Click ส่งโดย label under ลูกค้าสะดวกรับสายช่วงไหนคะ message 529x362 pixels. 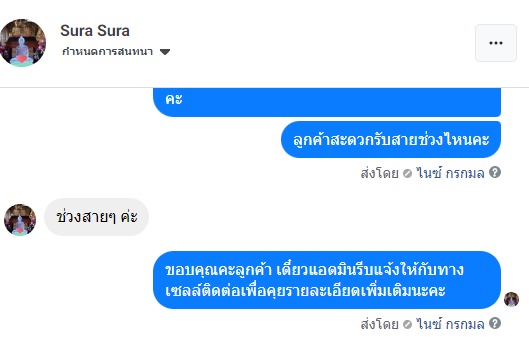380,173
